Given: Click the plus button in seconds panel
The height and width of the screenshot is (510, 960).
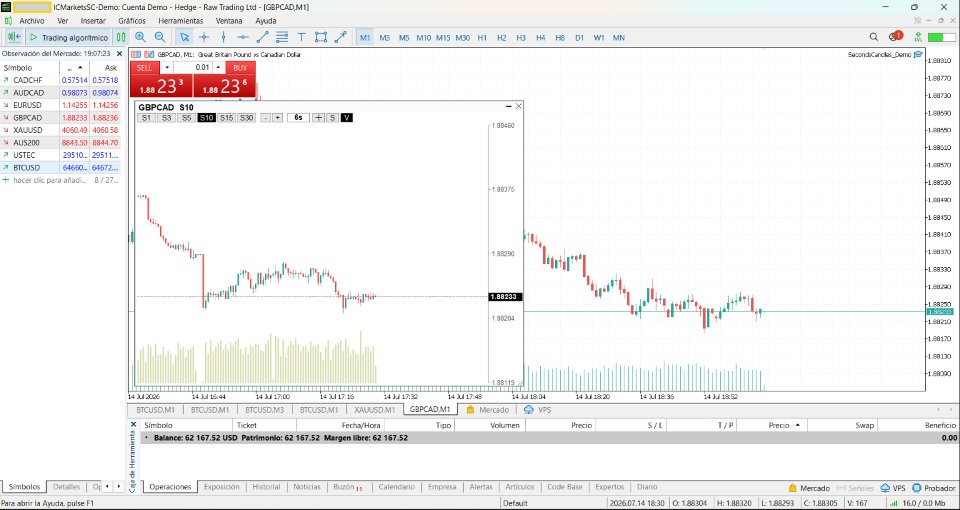Looking at the screenshot, I should 277,118.
